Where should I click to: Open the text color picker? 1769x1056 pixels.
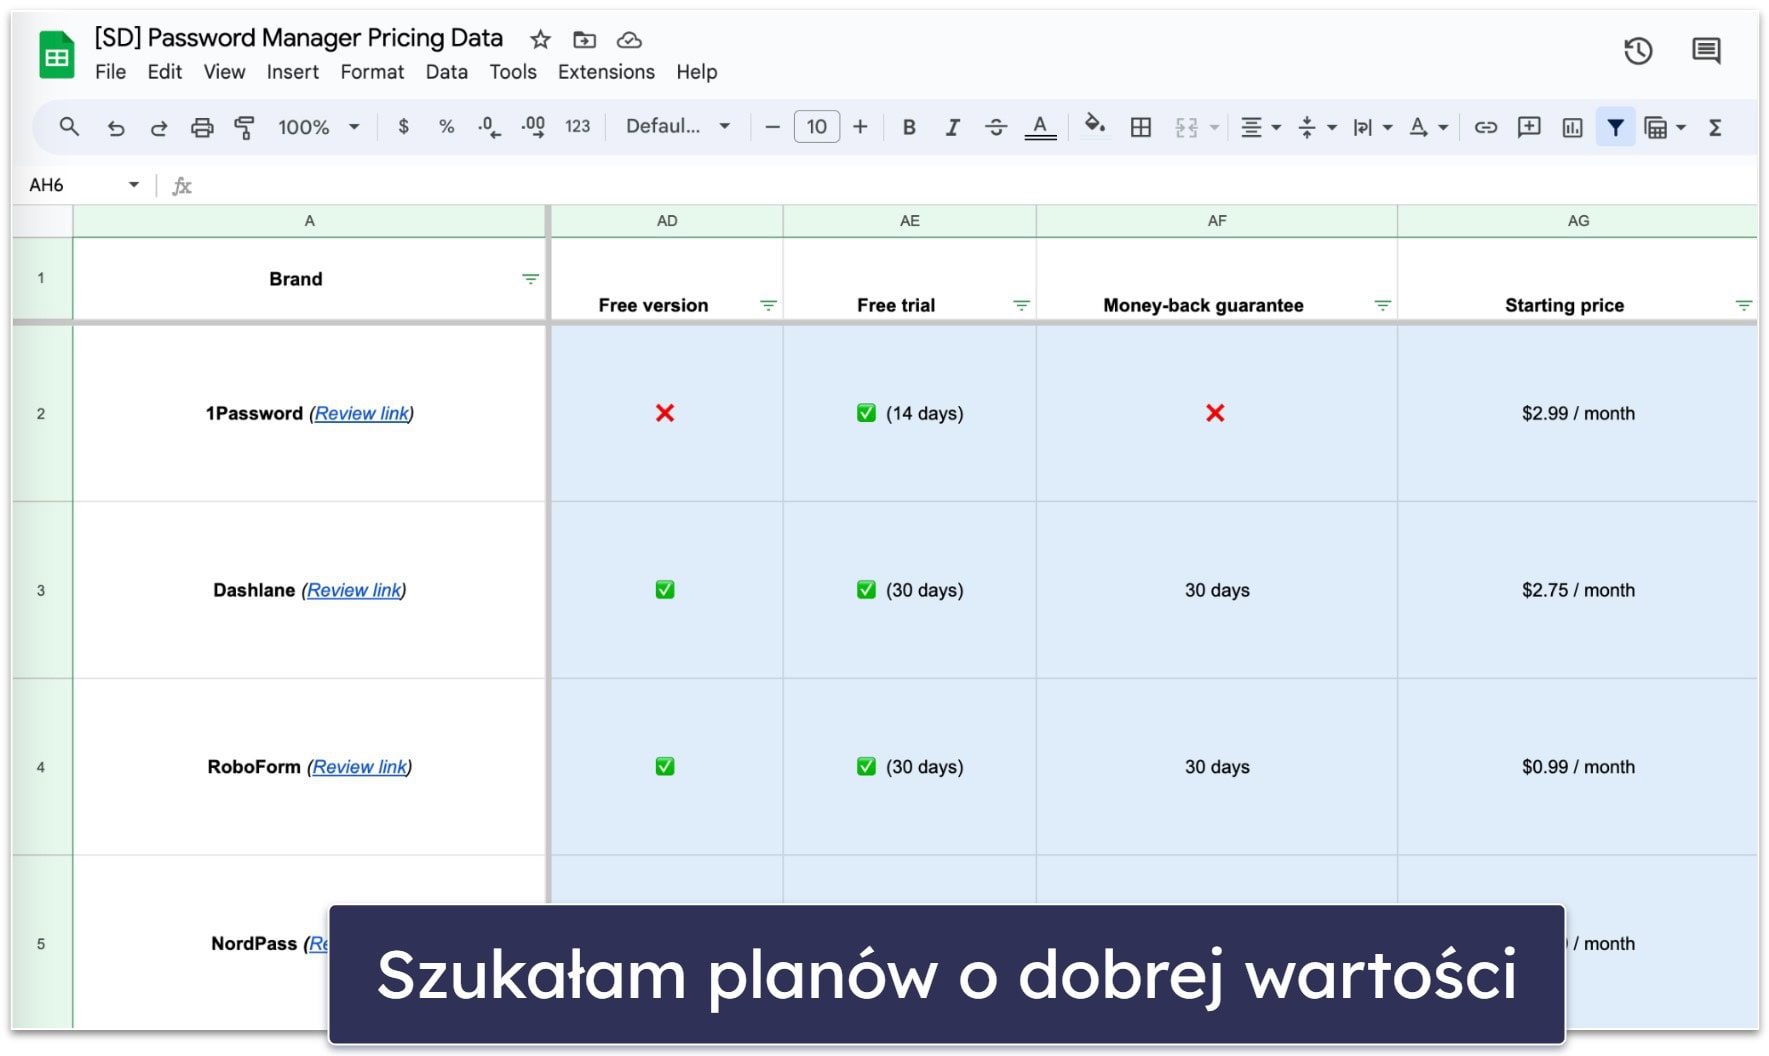1040,127
